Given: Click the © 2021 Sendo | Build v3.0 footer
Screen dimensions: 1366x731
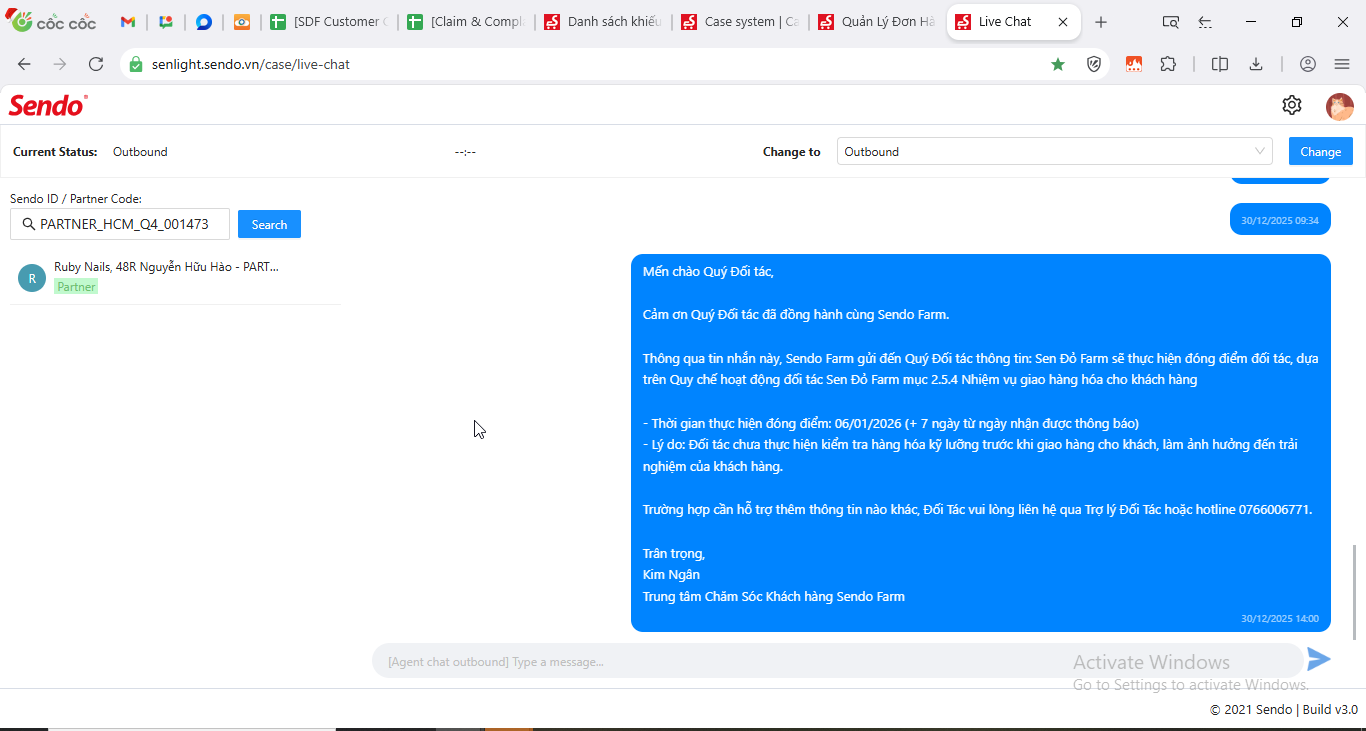Looking at the screenshot, I should (1284, 710).
